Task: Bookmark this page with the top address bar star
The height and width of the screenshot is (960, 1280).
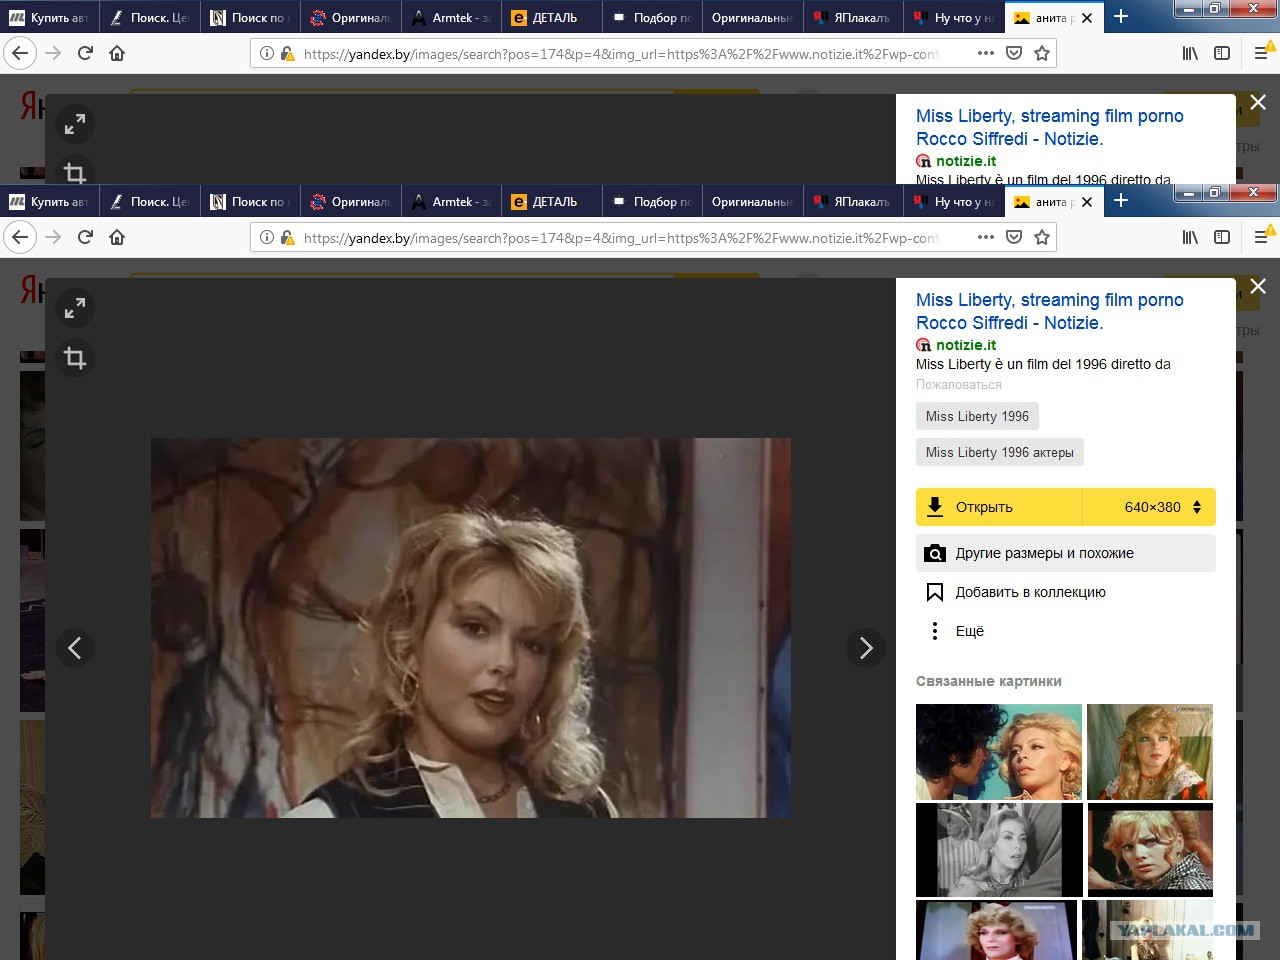Action: click(x=1042, y=53)
